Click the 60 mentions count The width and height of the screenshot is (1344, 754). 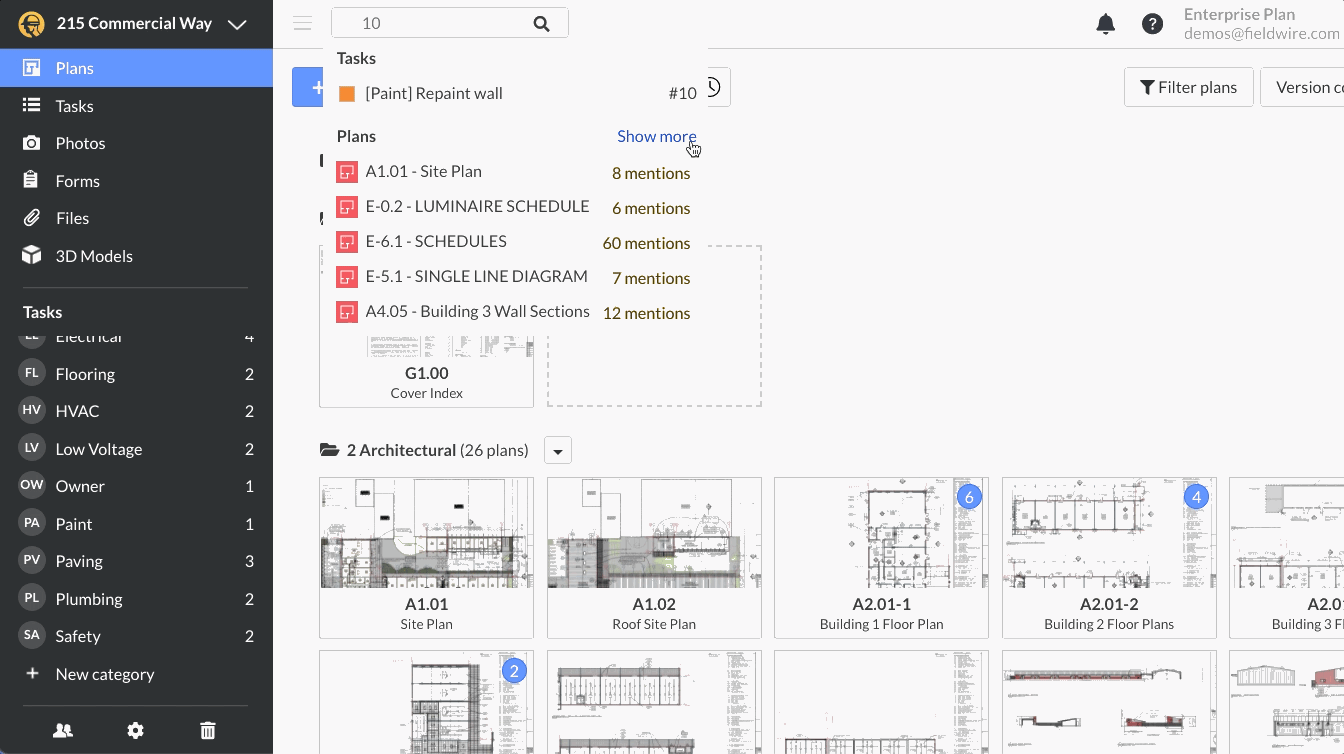646,243
